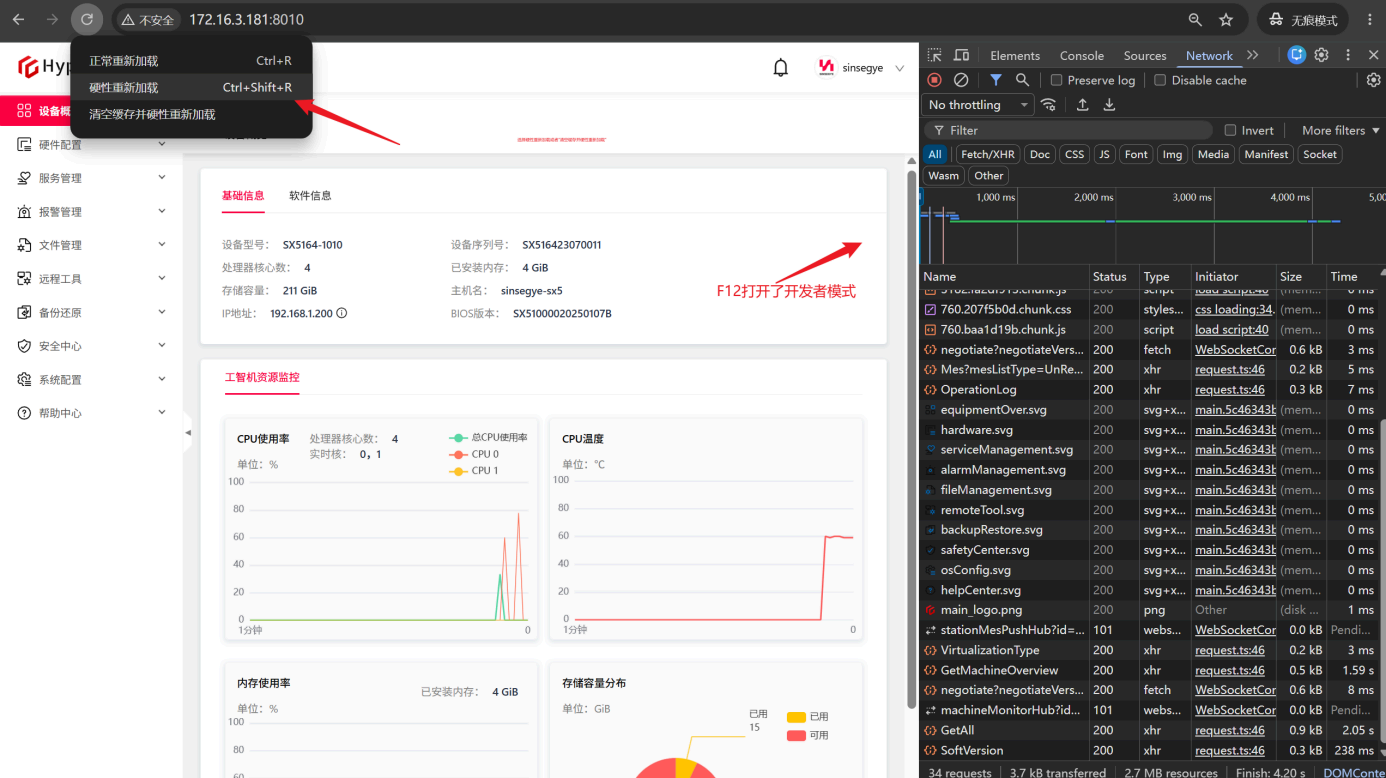The height and width of the screenshot is (778, 1386).
Task: Expand the 服务管理 sidebar menu chevron
Action: (162, 178)
